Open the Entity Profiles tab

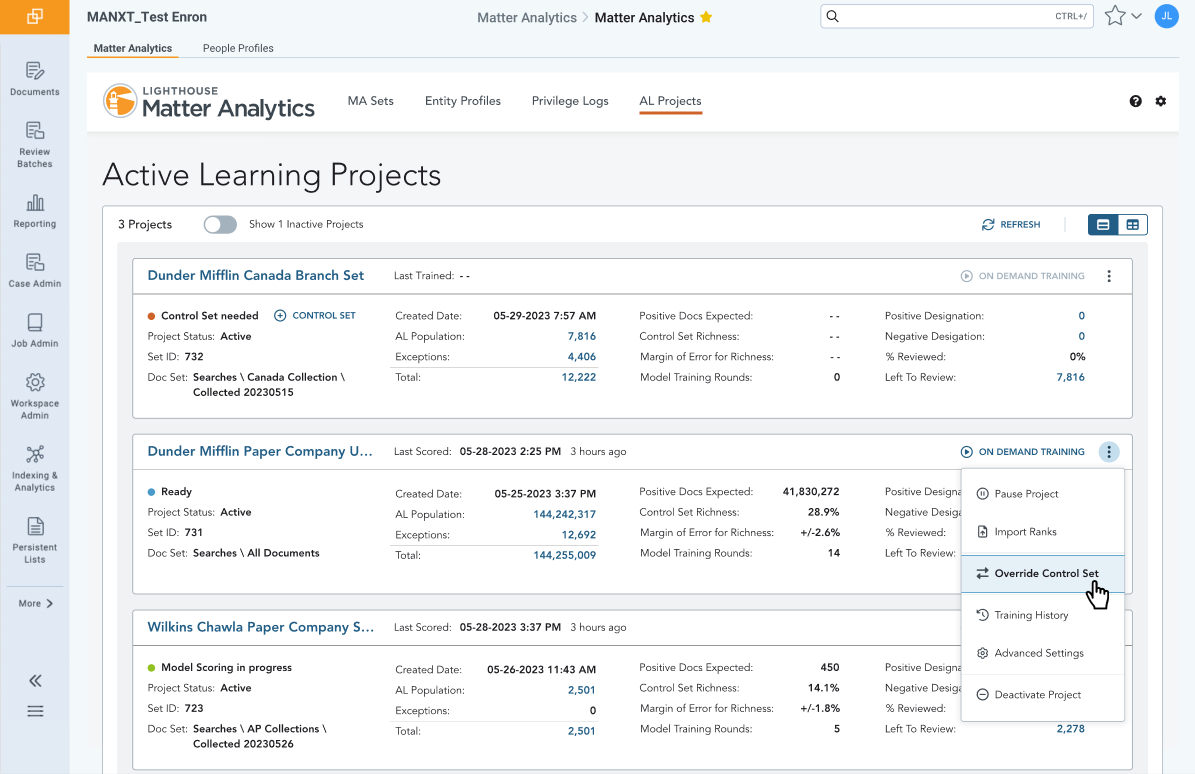pos(463,101)
